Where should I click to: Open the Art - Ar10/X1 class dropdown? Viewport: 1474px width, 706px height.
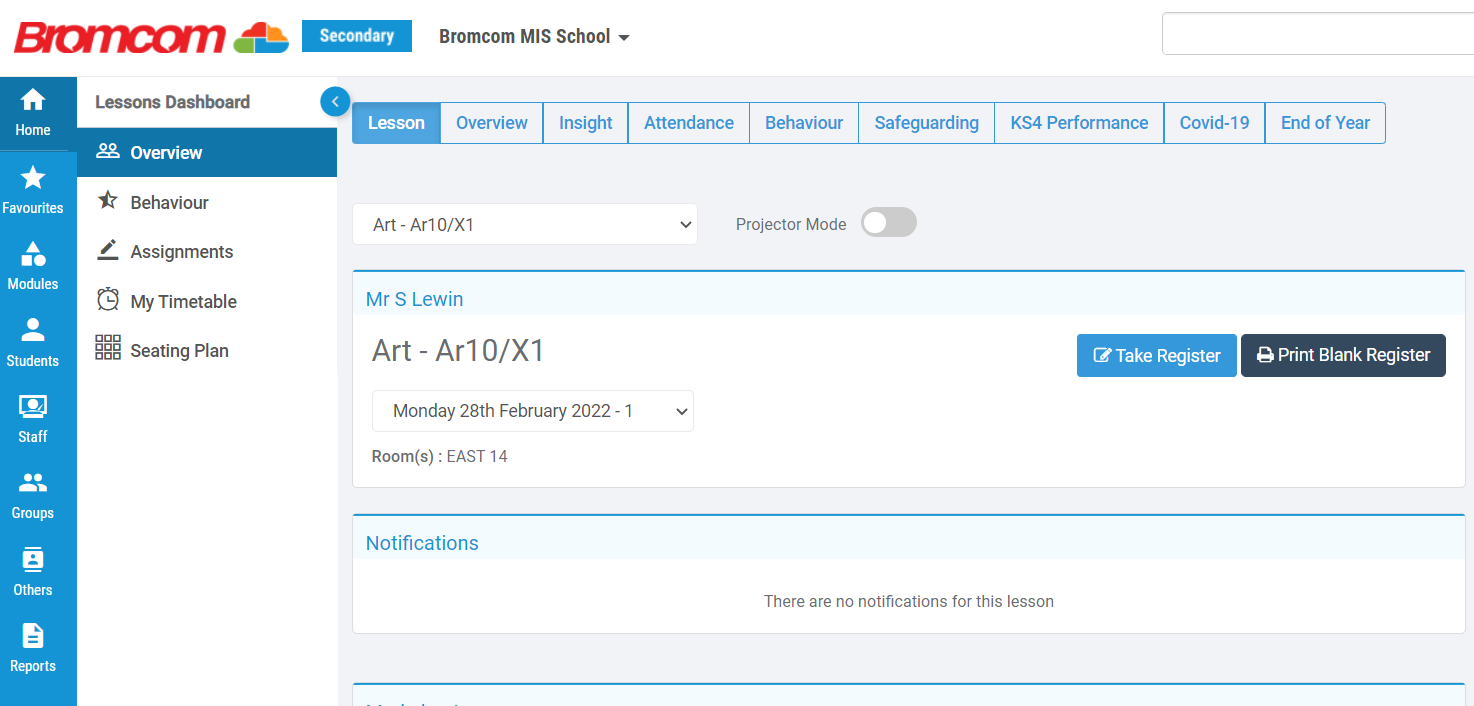coord(525,224)
